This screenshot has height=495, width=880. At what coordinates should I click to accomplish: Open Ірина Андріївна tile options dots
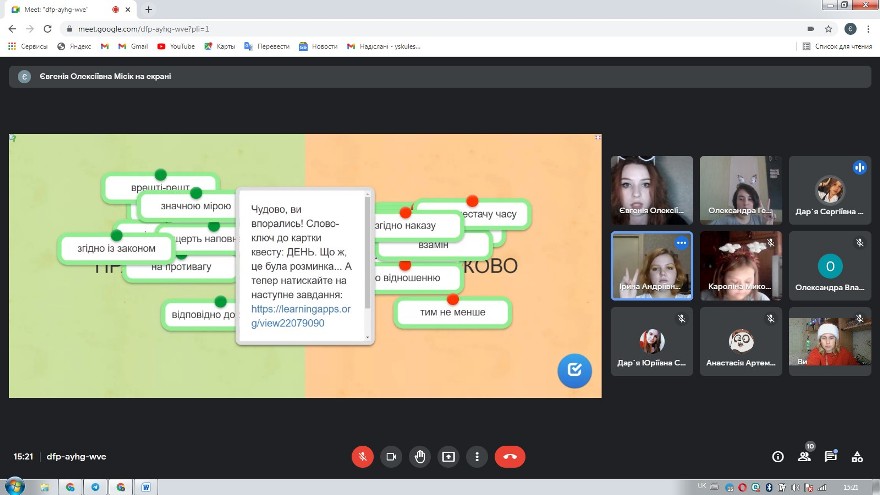(681, 243)
